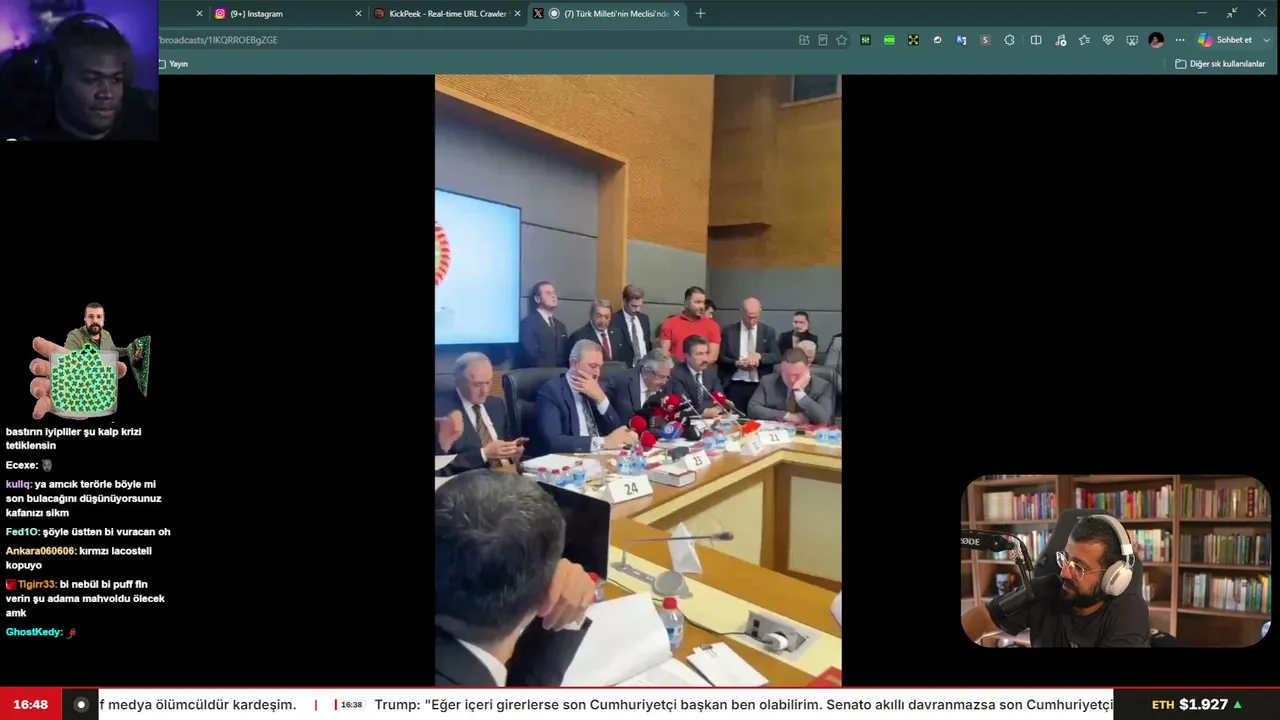Close the Türk Milleti'nin Meclisi'nde tab
Screen dimensions: 1280x720
677,14
